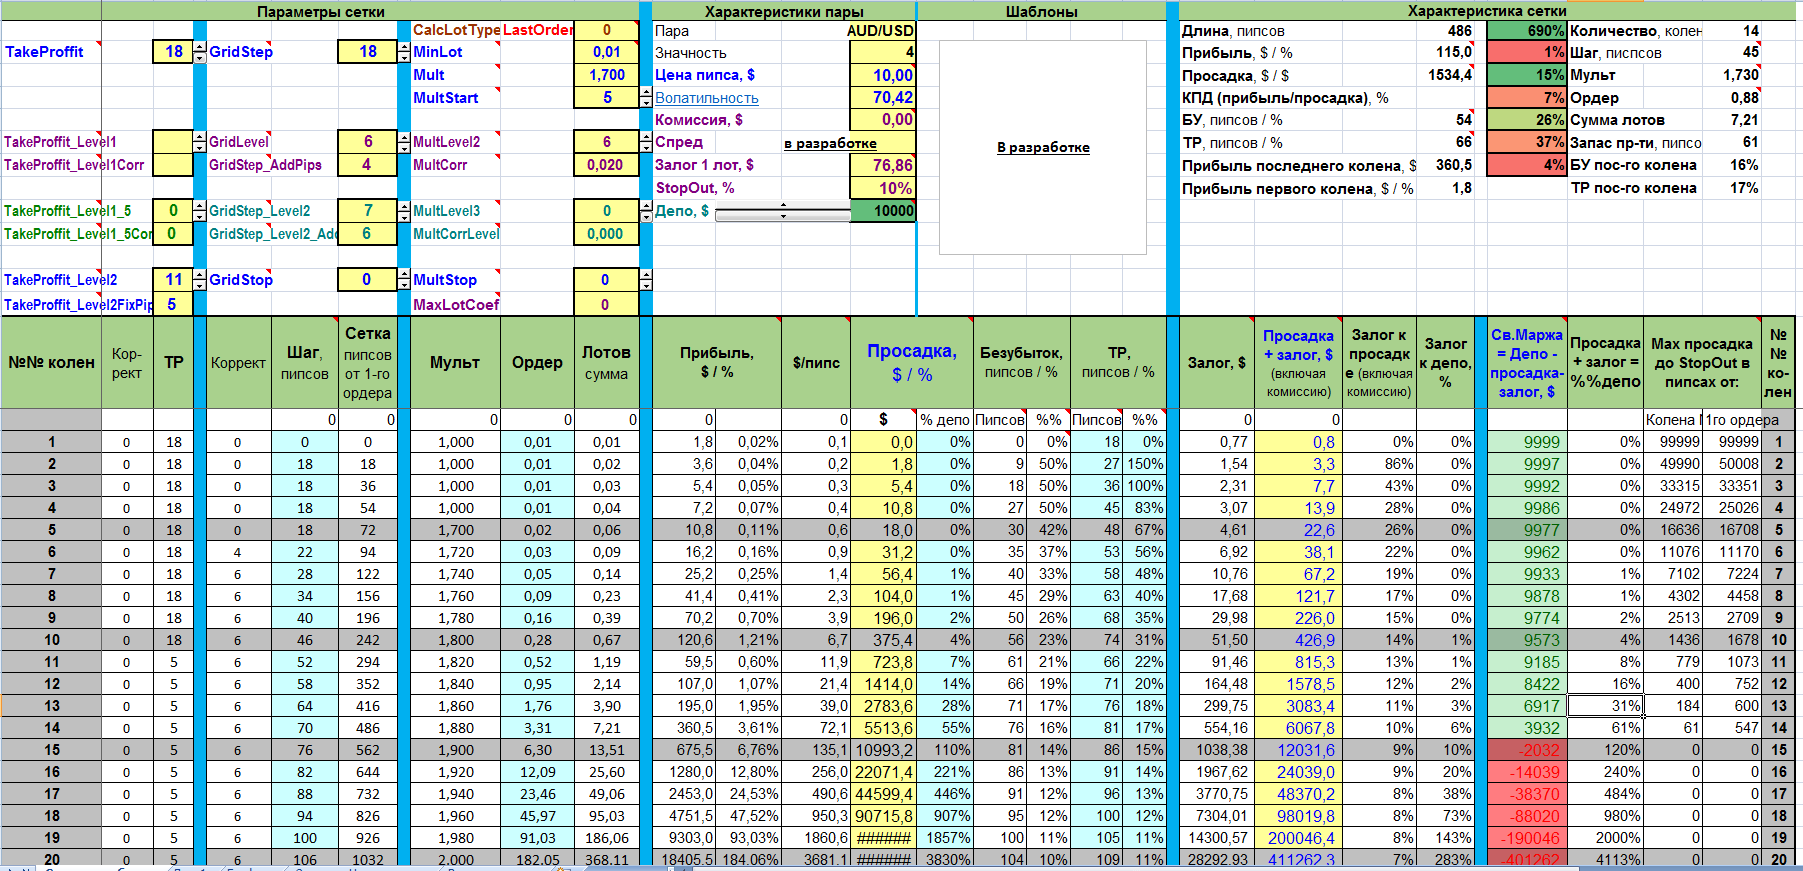Screen dimensions: 1803x871
Task: Click the '№№ колен' column header
Action: pyautogui.click(x=51, y=363)
